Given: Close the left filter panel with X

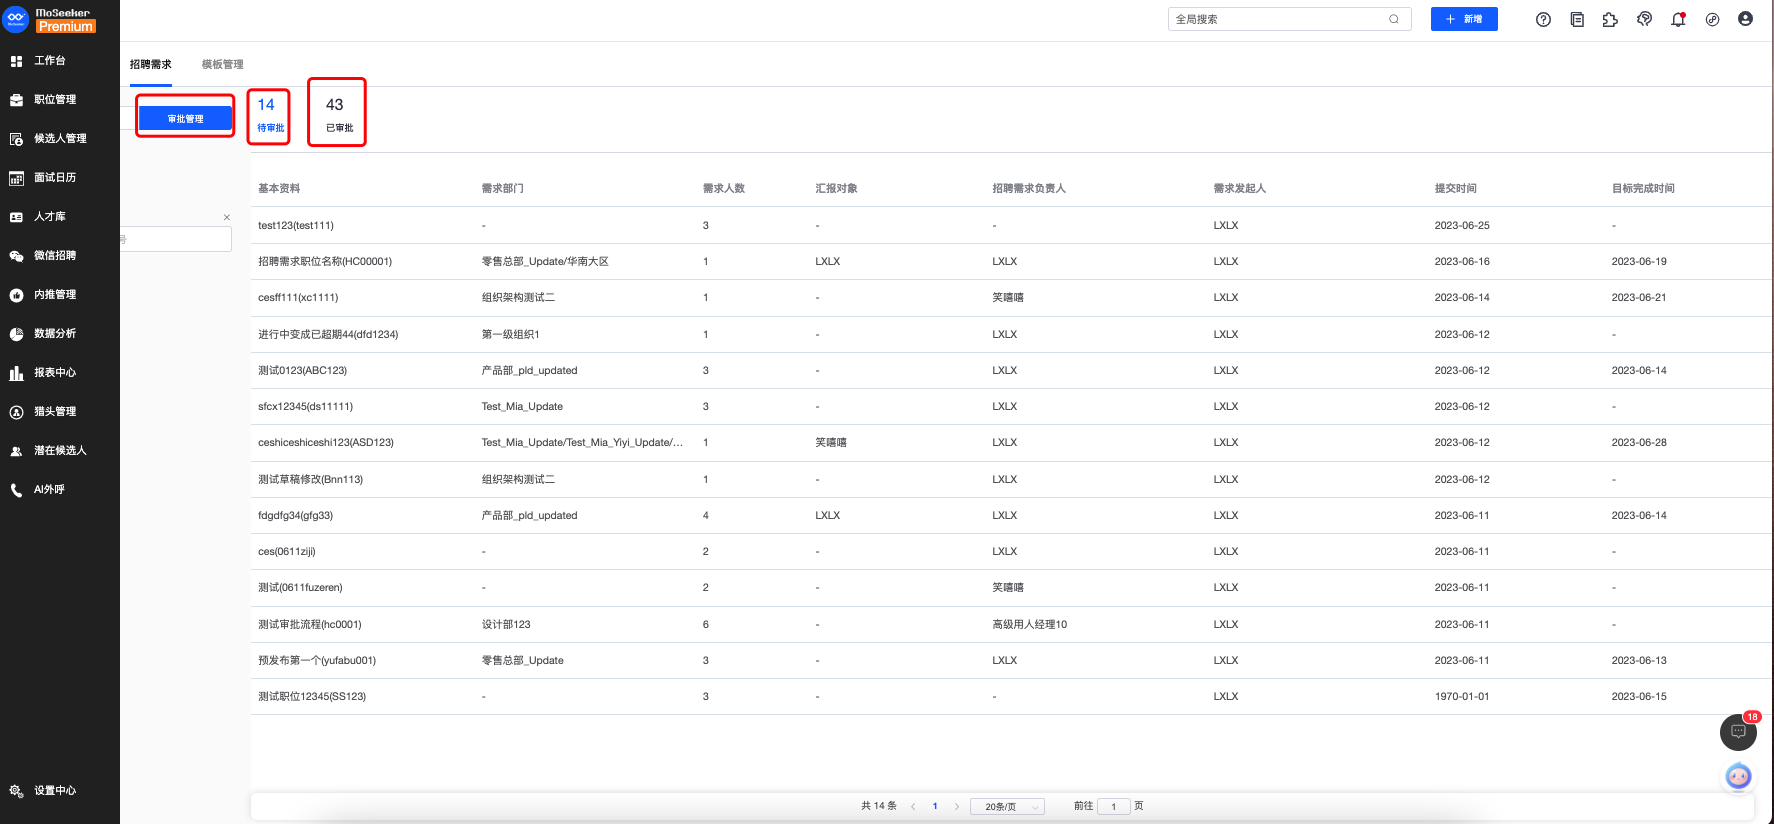Looking at the screenshot, I should (x=227, y=217).
